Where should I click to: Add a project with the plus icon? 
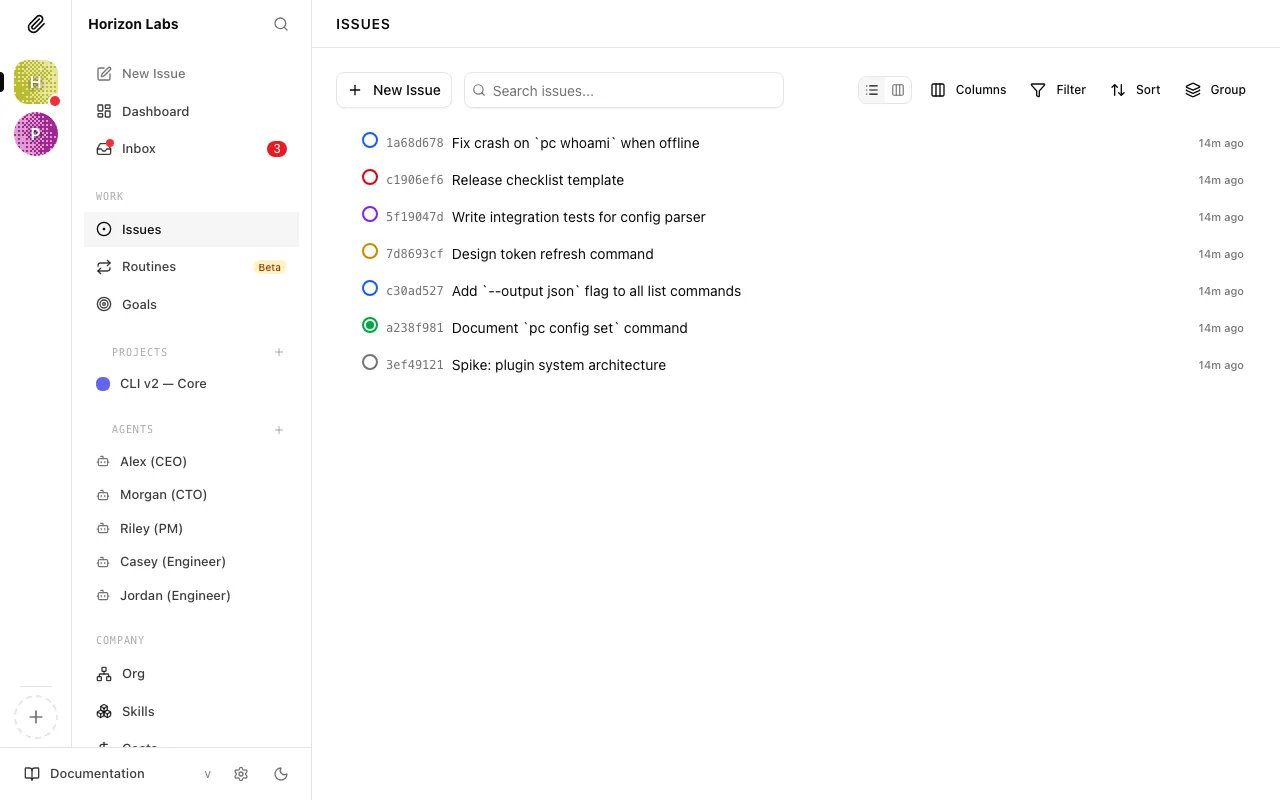[279, 352]
